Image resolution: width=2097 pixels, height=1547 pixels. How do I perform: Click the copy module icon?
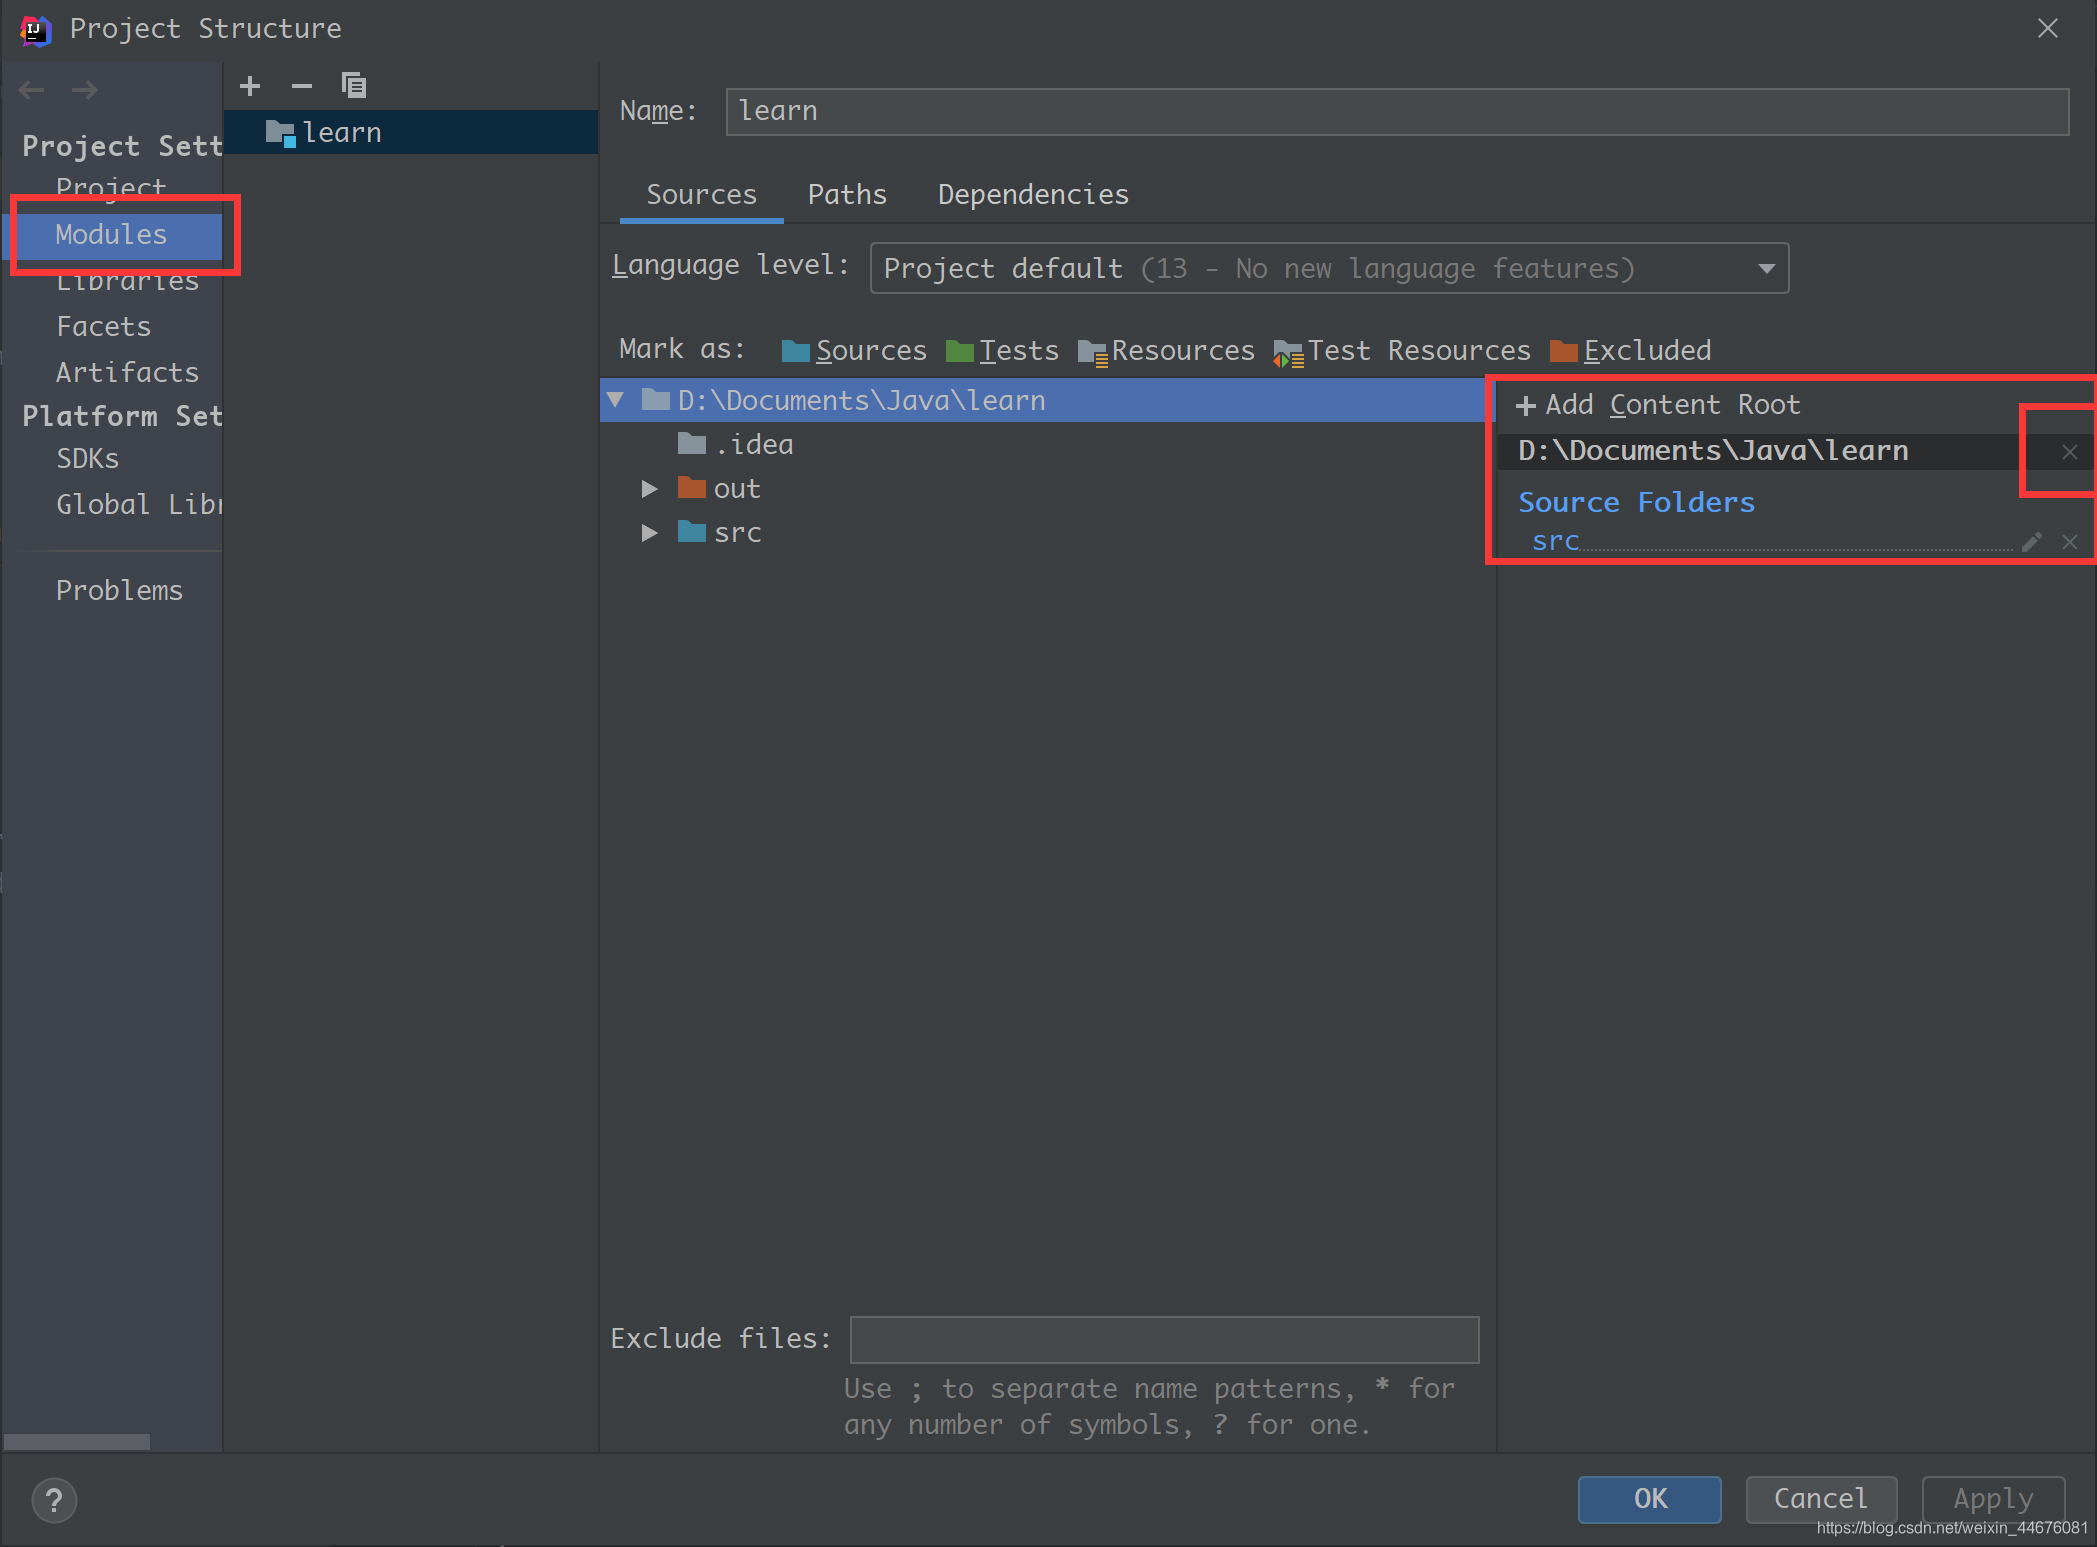(x=350, y=85)
